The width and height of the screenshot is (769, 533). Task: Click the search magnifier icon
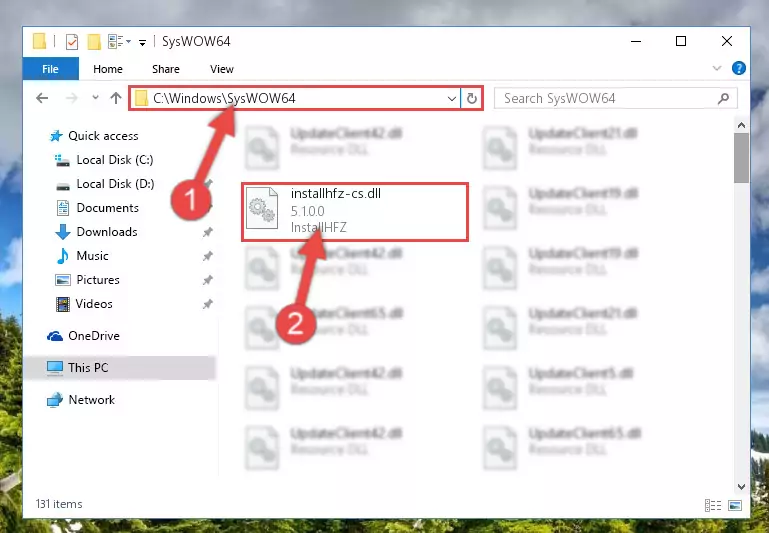click(723, 99)
